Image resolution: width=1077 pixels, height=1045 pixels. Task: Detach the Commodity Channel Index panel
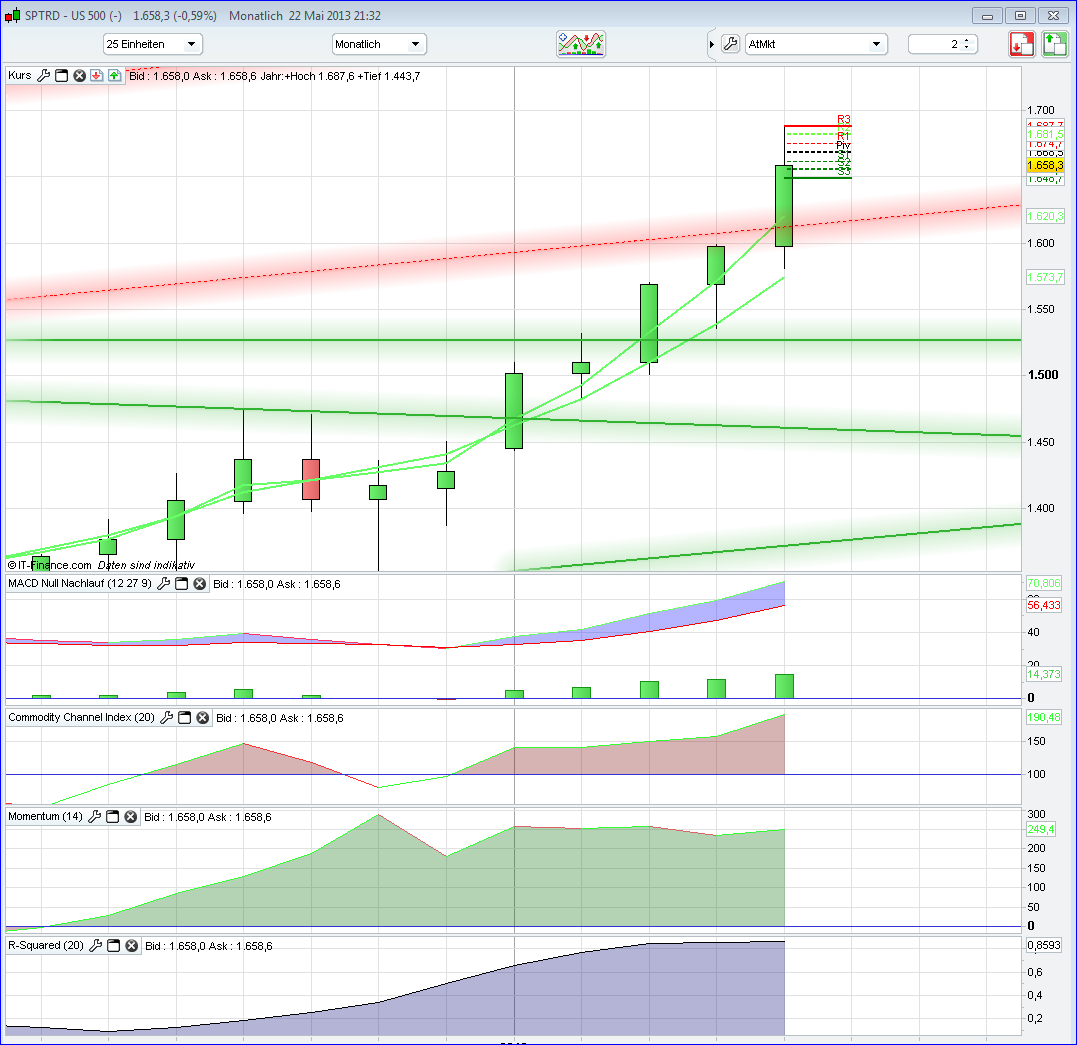click(x=184, y=718)
